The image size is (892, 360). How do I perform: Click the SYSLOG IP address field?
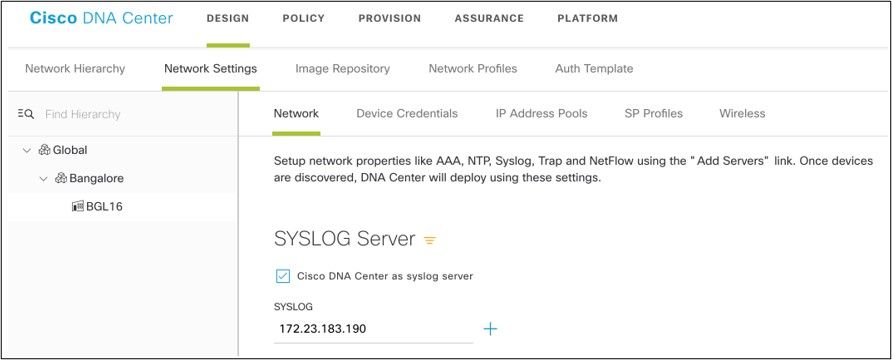click(x=373, y=329)
